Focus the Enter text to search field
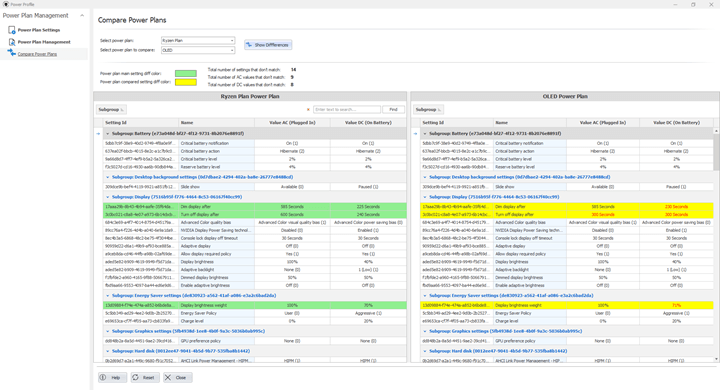 pos(347,109)
